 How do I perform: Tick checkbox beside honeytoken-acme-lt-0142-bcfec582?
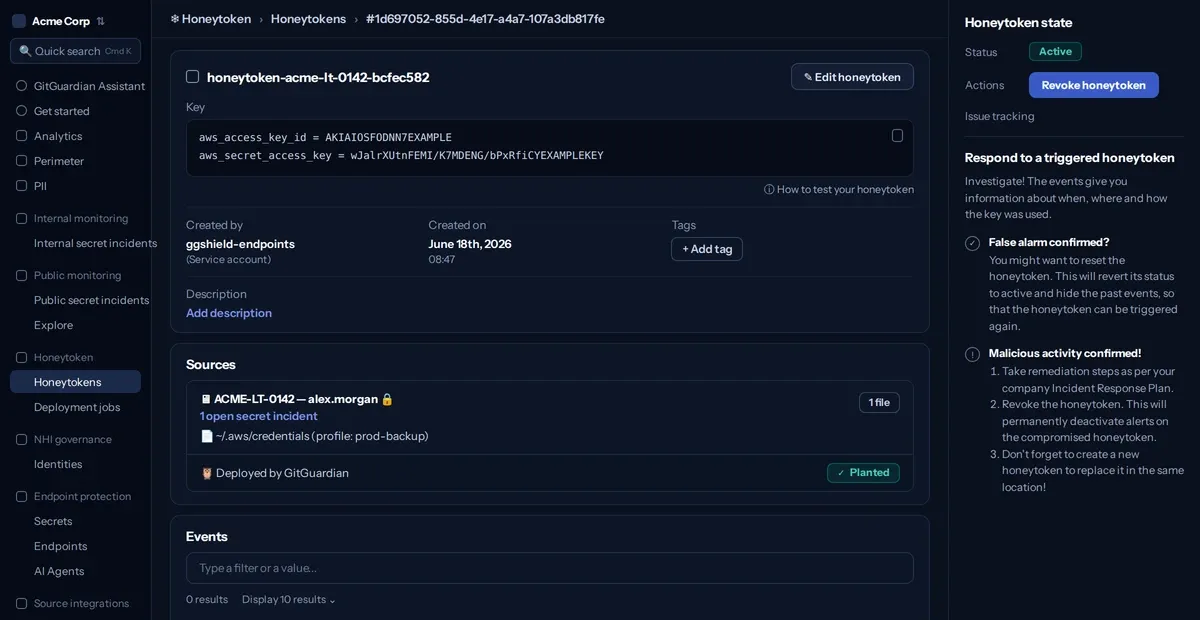click(x=193, y=77)
